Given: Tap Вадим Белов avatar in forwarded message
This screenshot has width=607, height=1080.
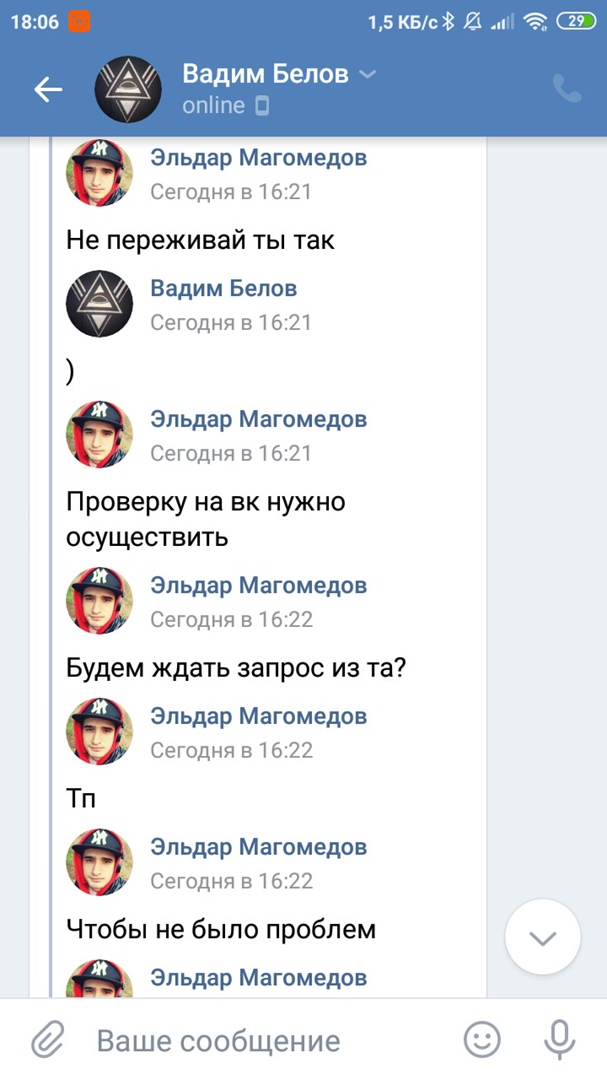Looking at the screenshot, I should tap(99, 303).
